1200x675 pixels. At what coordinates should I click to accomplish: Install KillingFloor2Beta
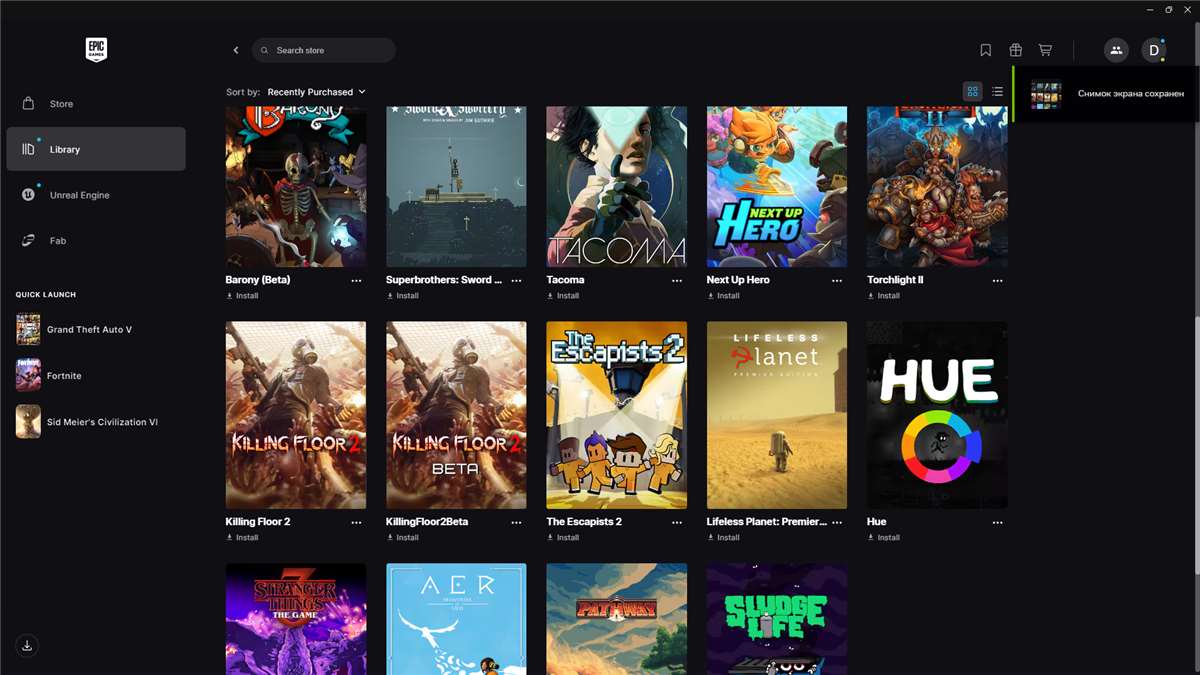(403, 538)
